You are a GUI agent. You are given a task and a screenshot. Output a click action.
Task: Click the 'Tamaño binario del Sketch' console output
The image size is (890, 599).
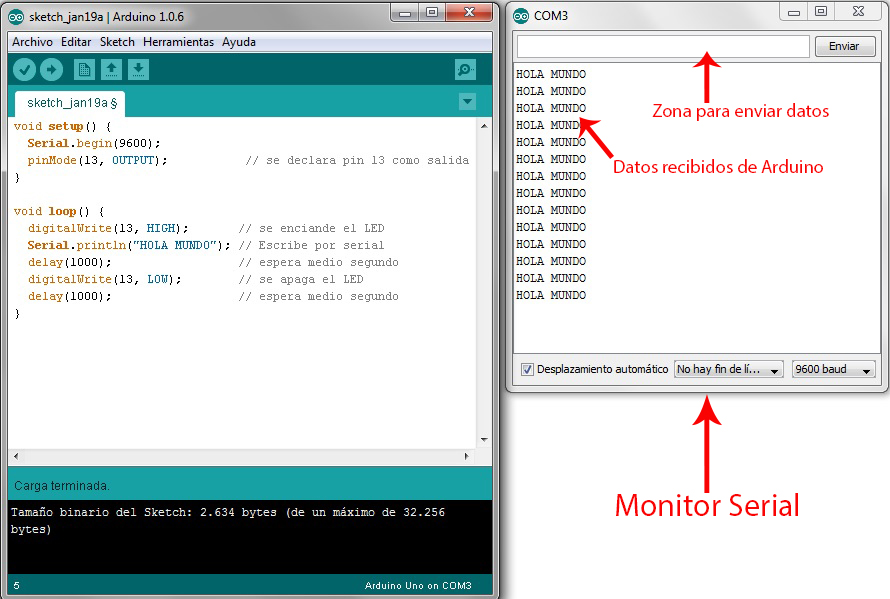coord(228,521)
